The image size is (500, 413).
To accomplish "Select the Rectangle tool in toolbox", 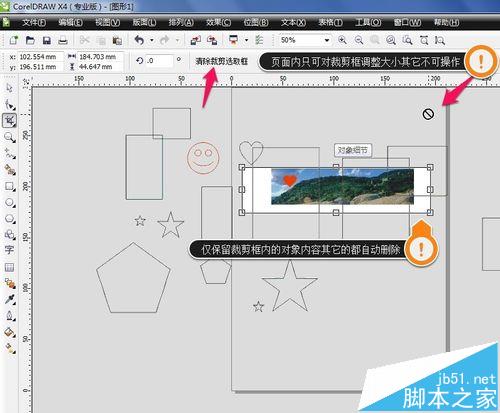I will click(x=9, y=186).
